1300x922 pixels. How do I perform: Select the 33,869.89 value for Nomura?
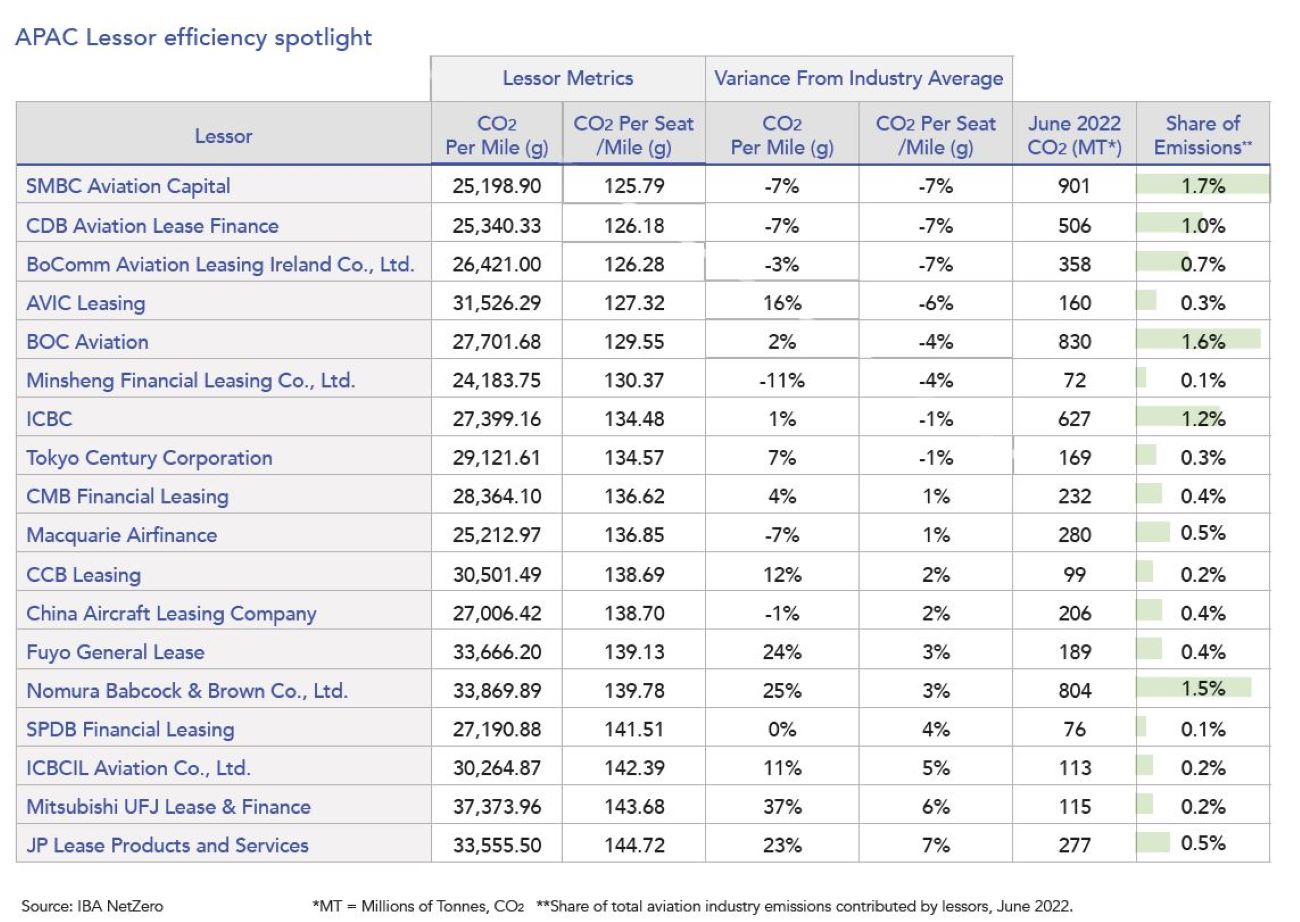[496, 691]
